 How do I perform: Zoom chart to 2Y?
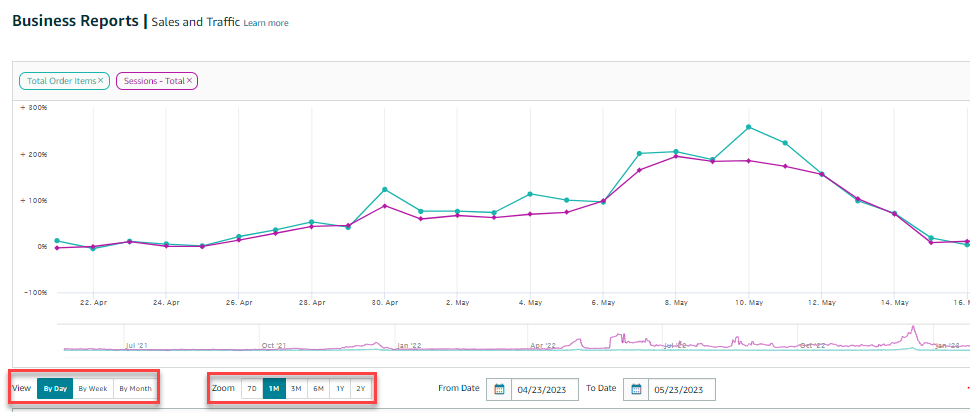coord(361,389)
